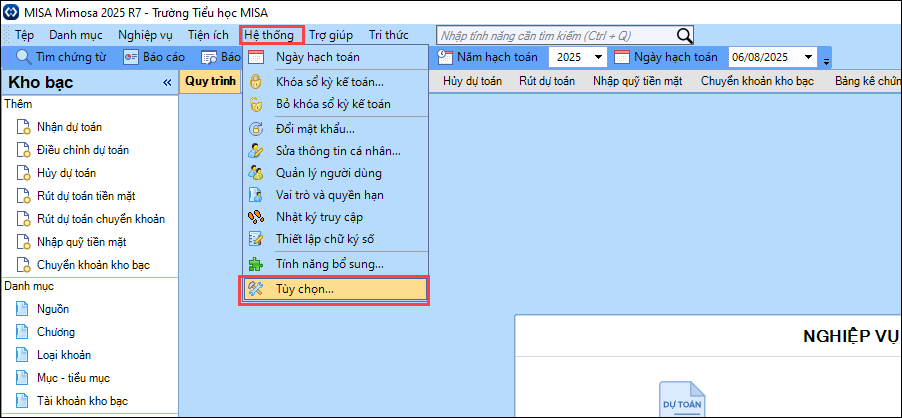Click the document icon beside Nhập quỹ tiền mặt
Viewport: 902px width, 418px height.
(x=23, y=242)
